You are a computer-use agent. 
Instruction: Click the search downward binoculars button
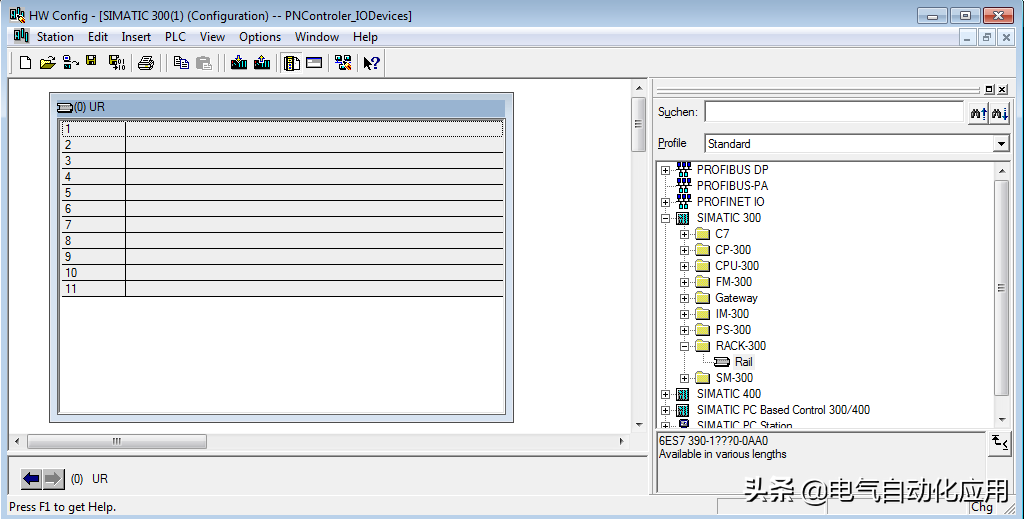[999, 113]
